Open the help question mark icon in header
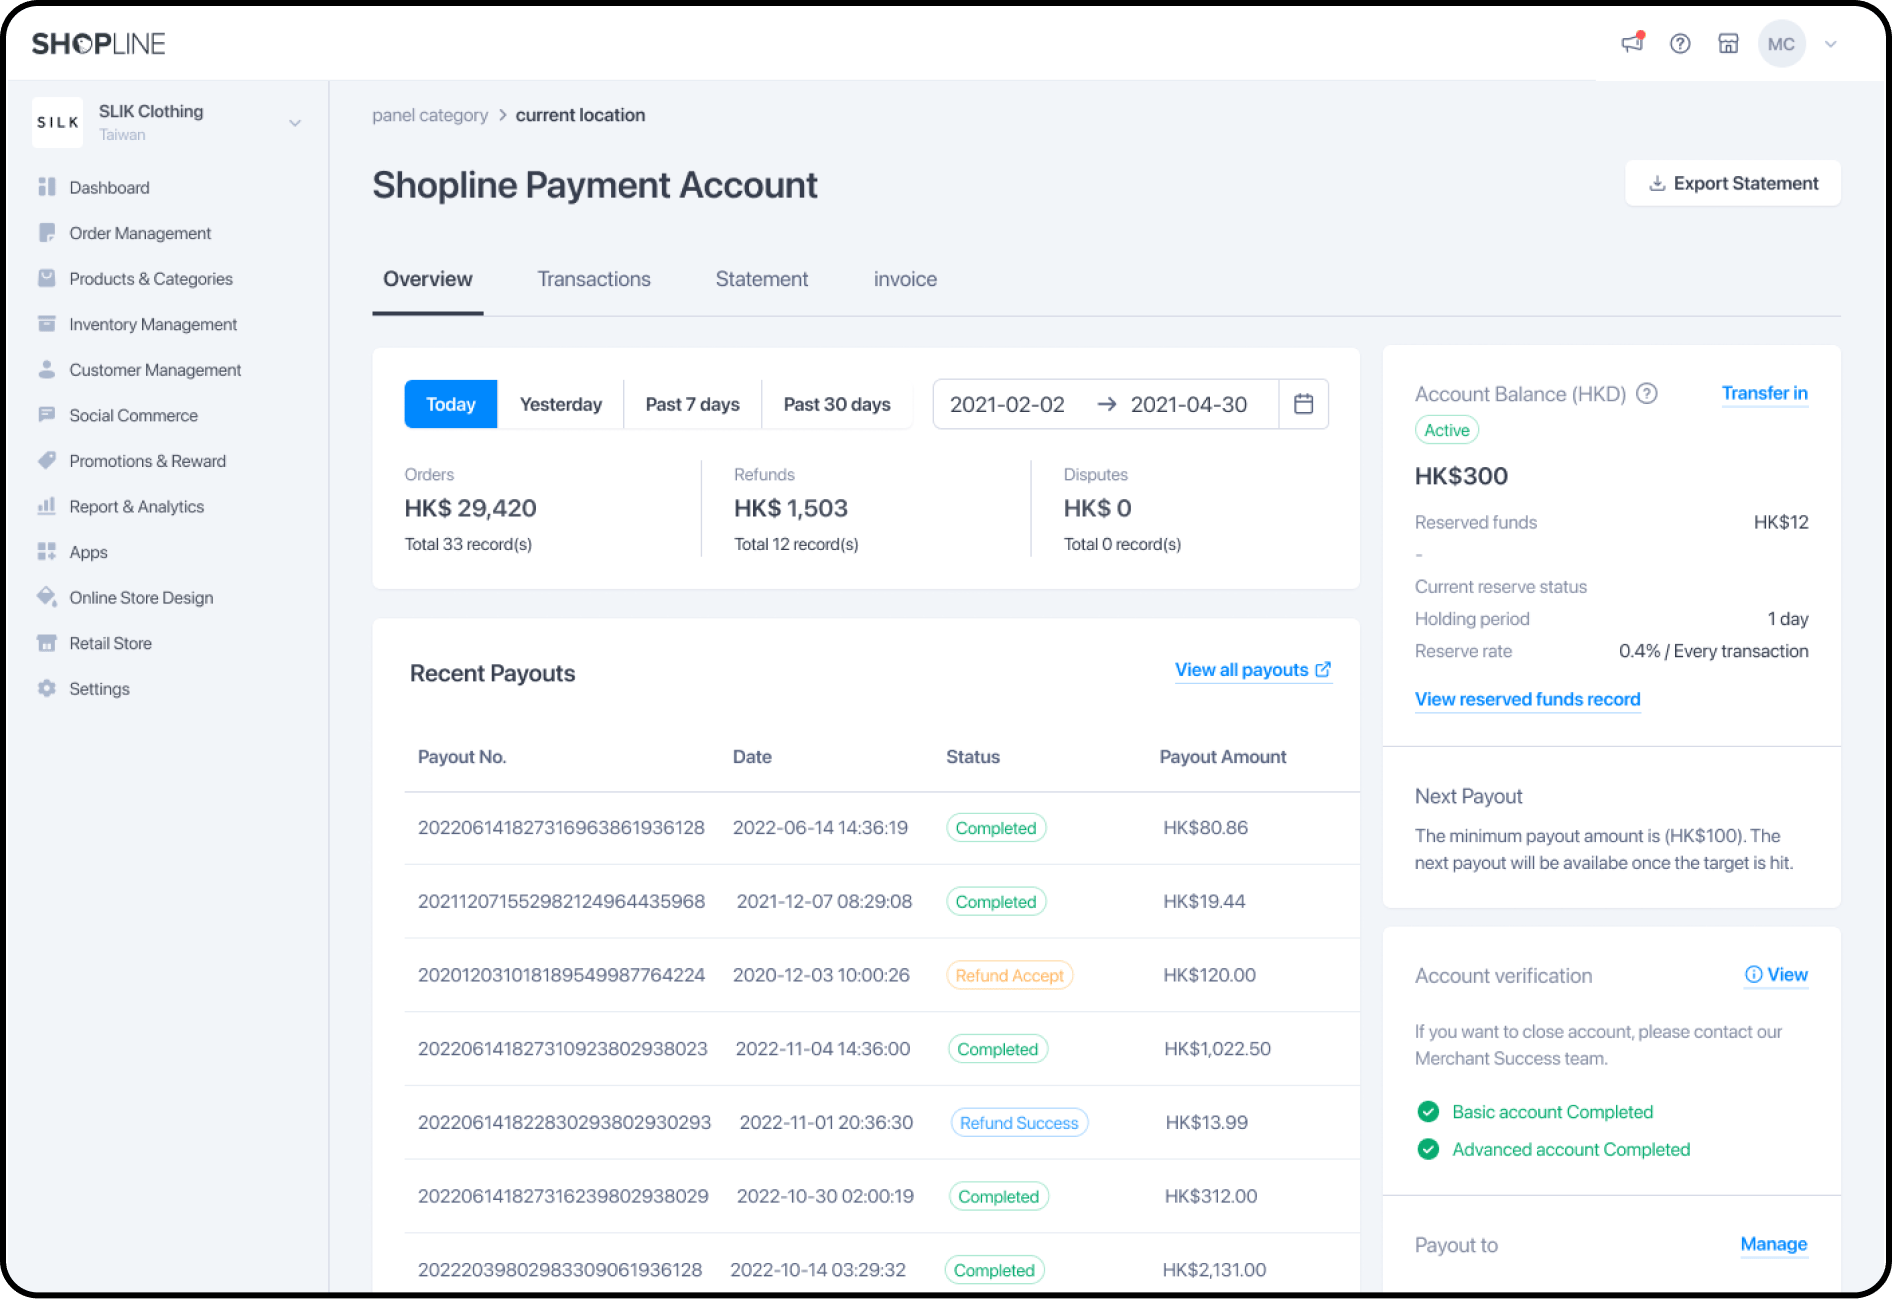1892x1299 pixels. tap(1680, 43)
